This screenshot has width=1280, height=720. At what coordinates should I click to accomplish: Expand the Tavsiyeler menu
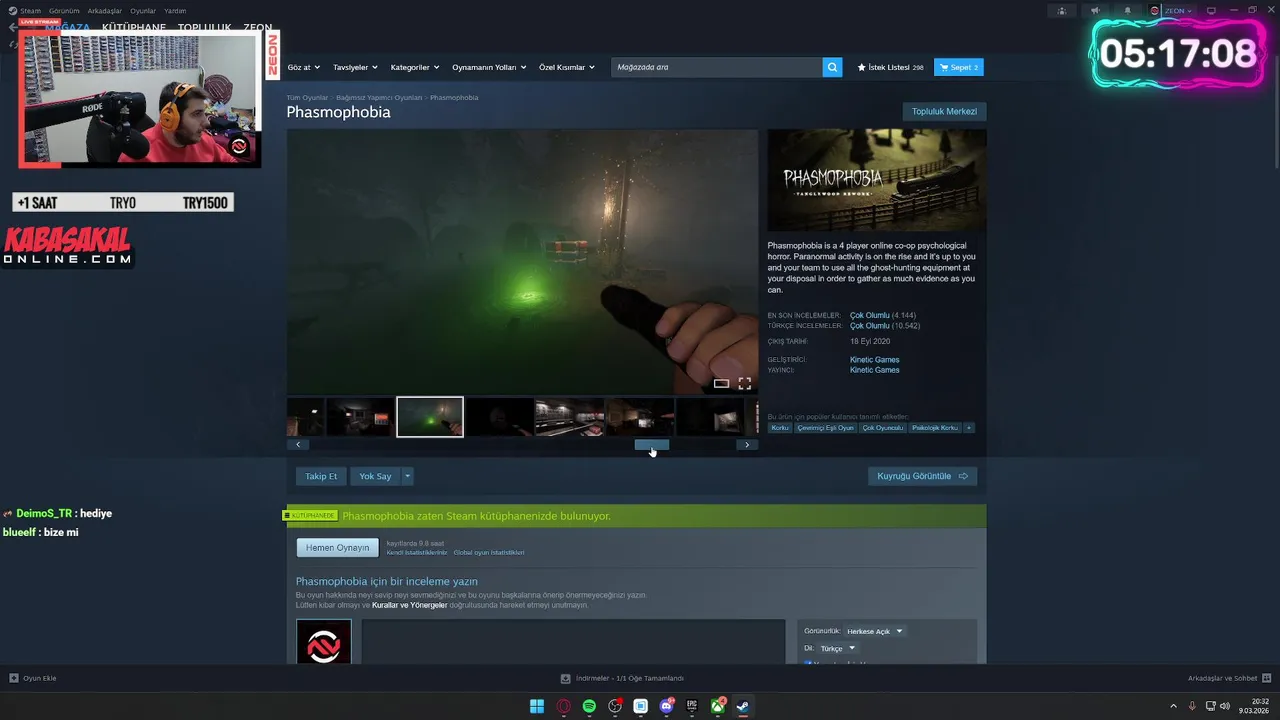coord(355,67)
